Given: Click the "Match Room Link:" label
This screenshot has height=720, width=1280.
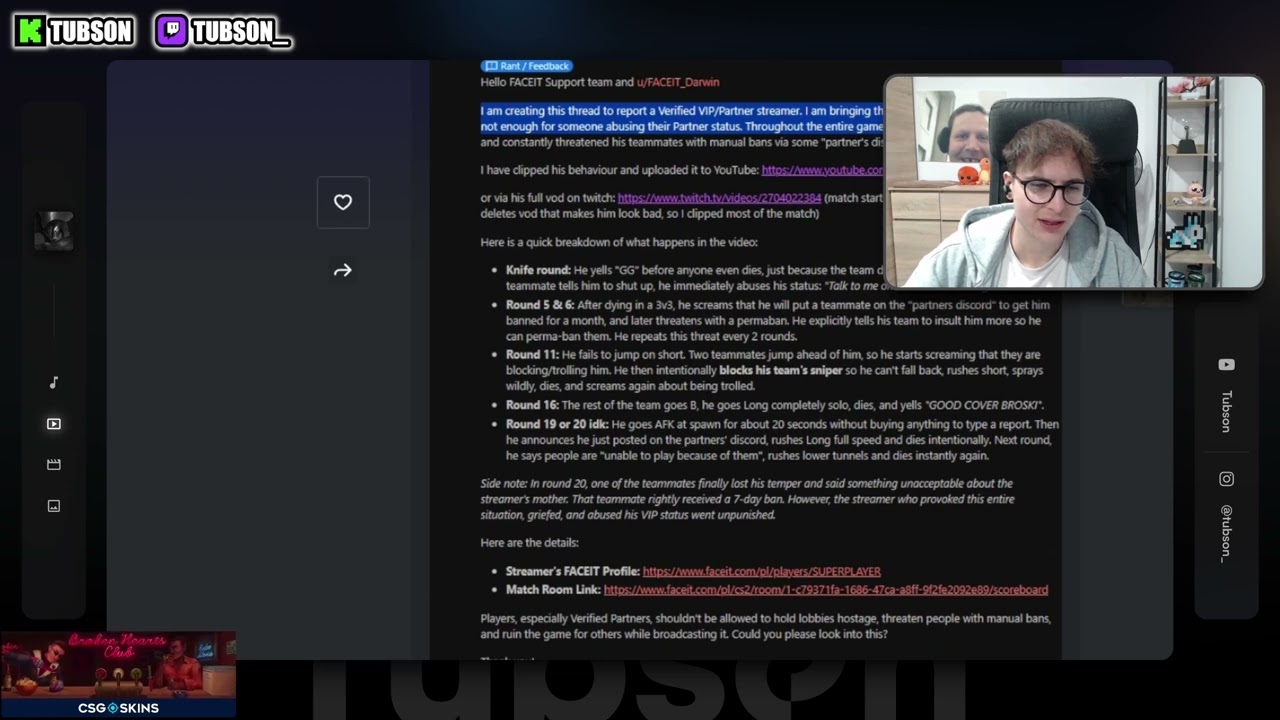Looking at the screenshot, I should (553, 590).
